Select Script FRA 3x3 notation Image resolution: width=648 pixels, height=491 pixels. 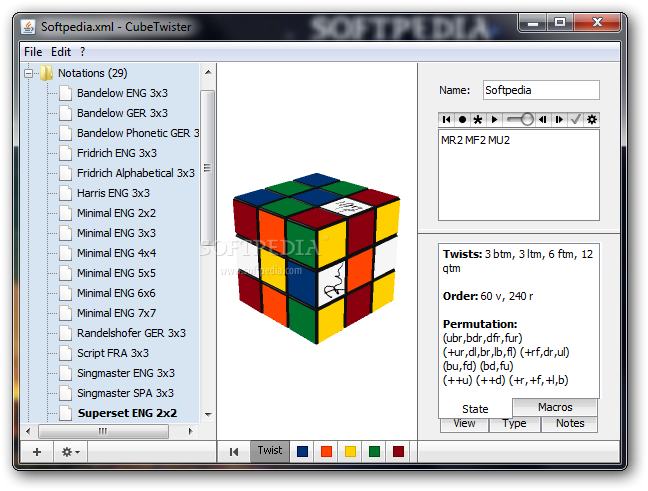[113, 353]
